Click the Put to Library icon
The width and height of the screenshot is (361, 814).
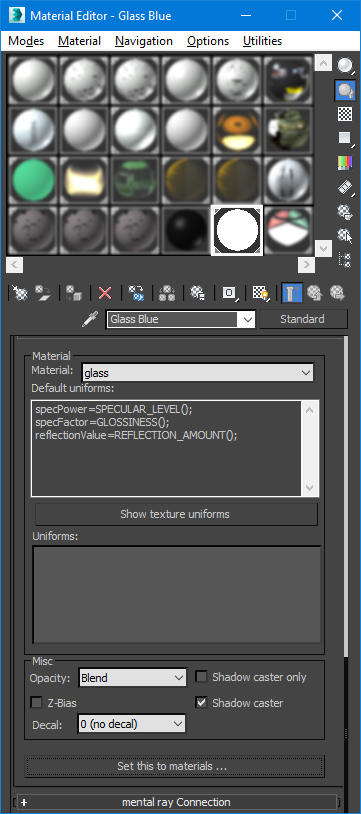click(197, 293)
